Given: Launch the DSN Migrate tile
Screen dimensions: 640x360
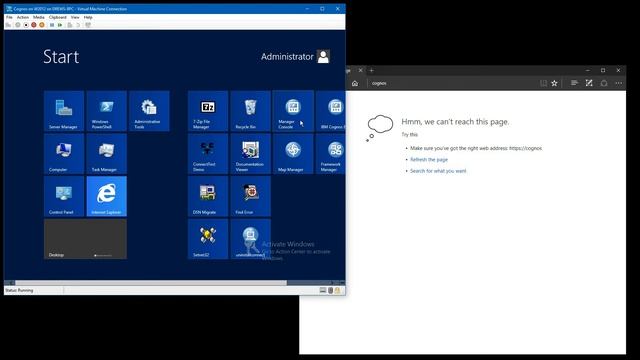Looking at the screenshot, I should (208, 196).
